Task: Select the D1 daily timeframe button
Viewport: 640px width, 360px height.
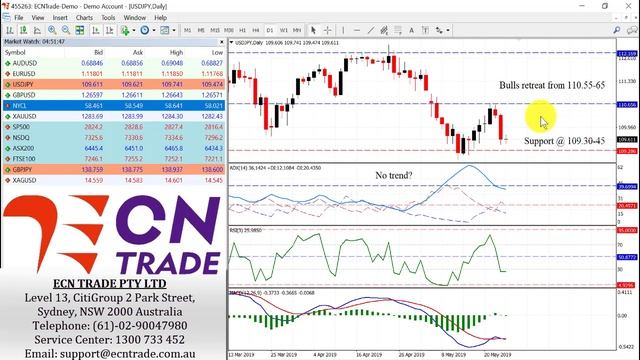Action: (270, 30)
